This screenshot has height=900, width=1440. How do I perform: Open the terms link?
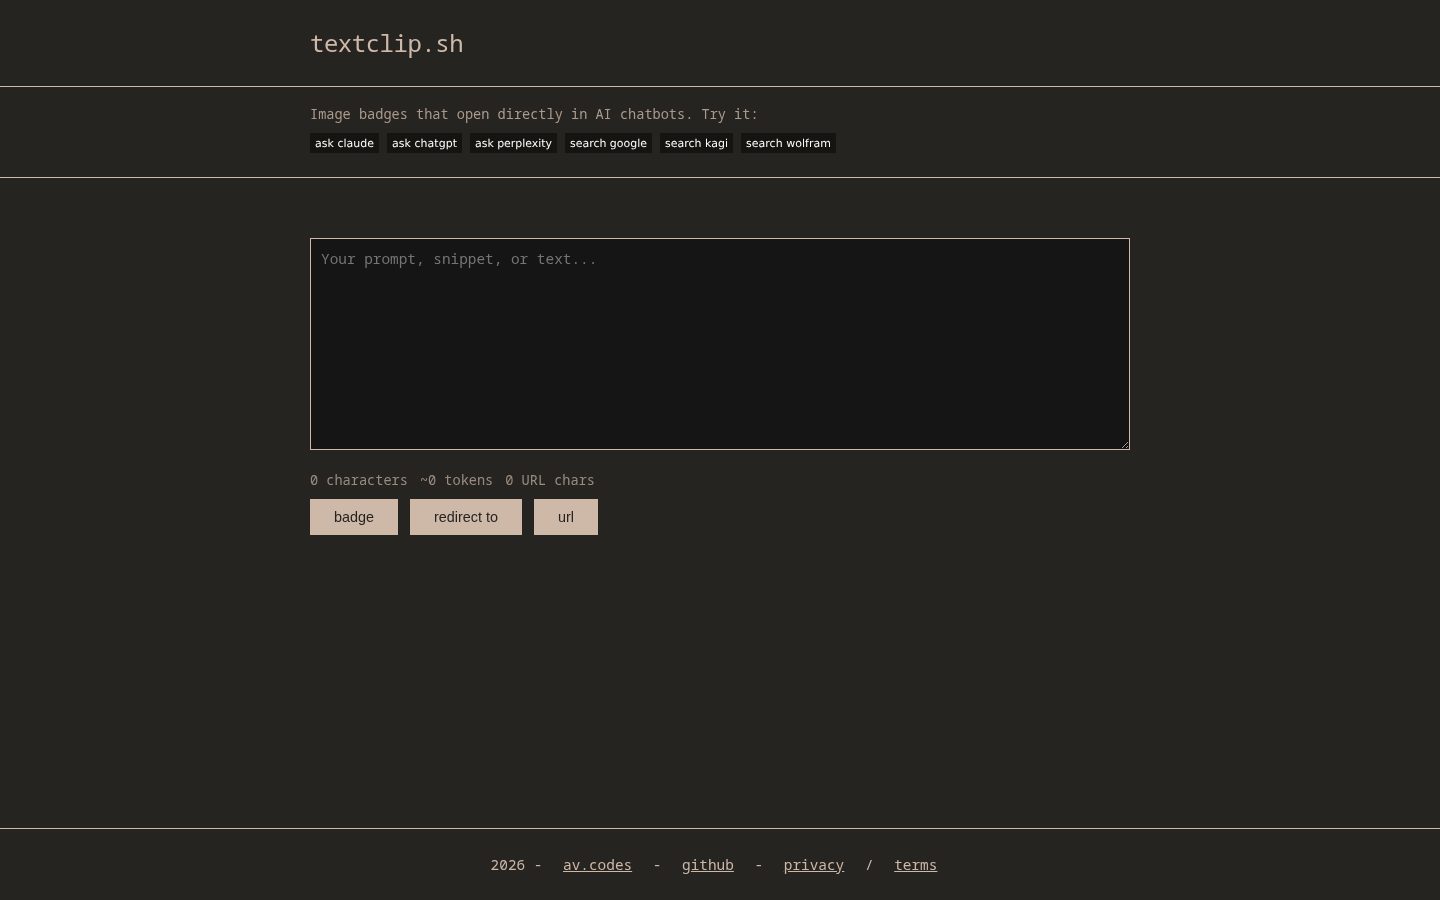(915, 865)
